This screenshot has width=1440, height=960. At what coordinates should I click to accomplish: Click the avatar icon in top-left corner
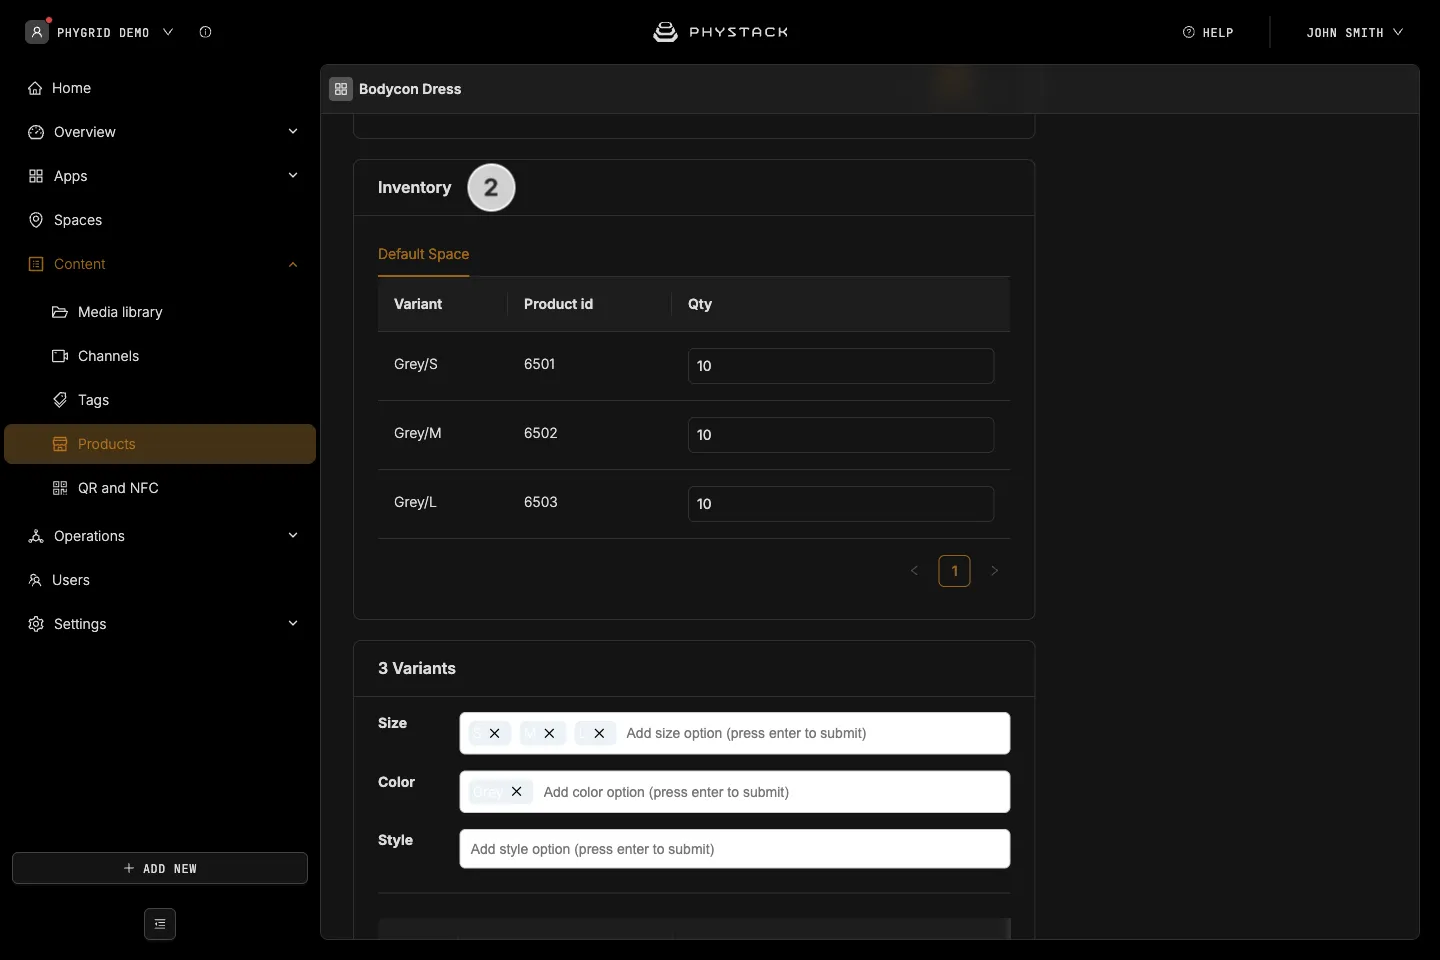(37, 32)
